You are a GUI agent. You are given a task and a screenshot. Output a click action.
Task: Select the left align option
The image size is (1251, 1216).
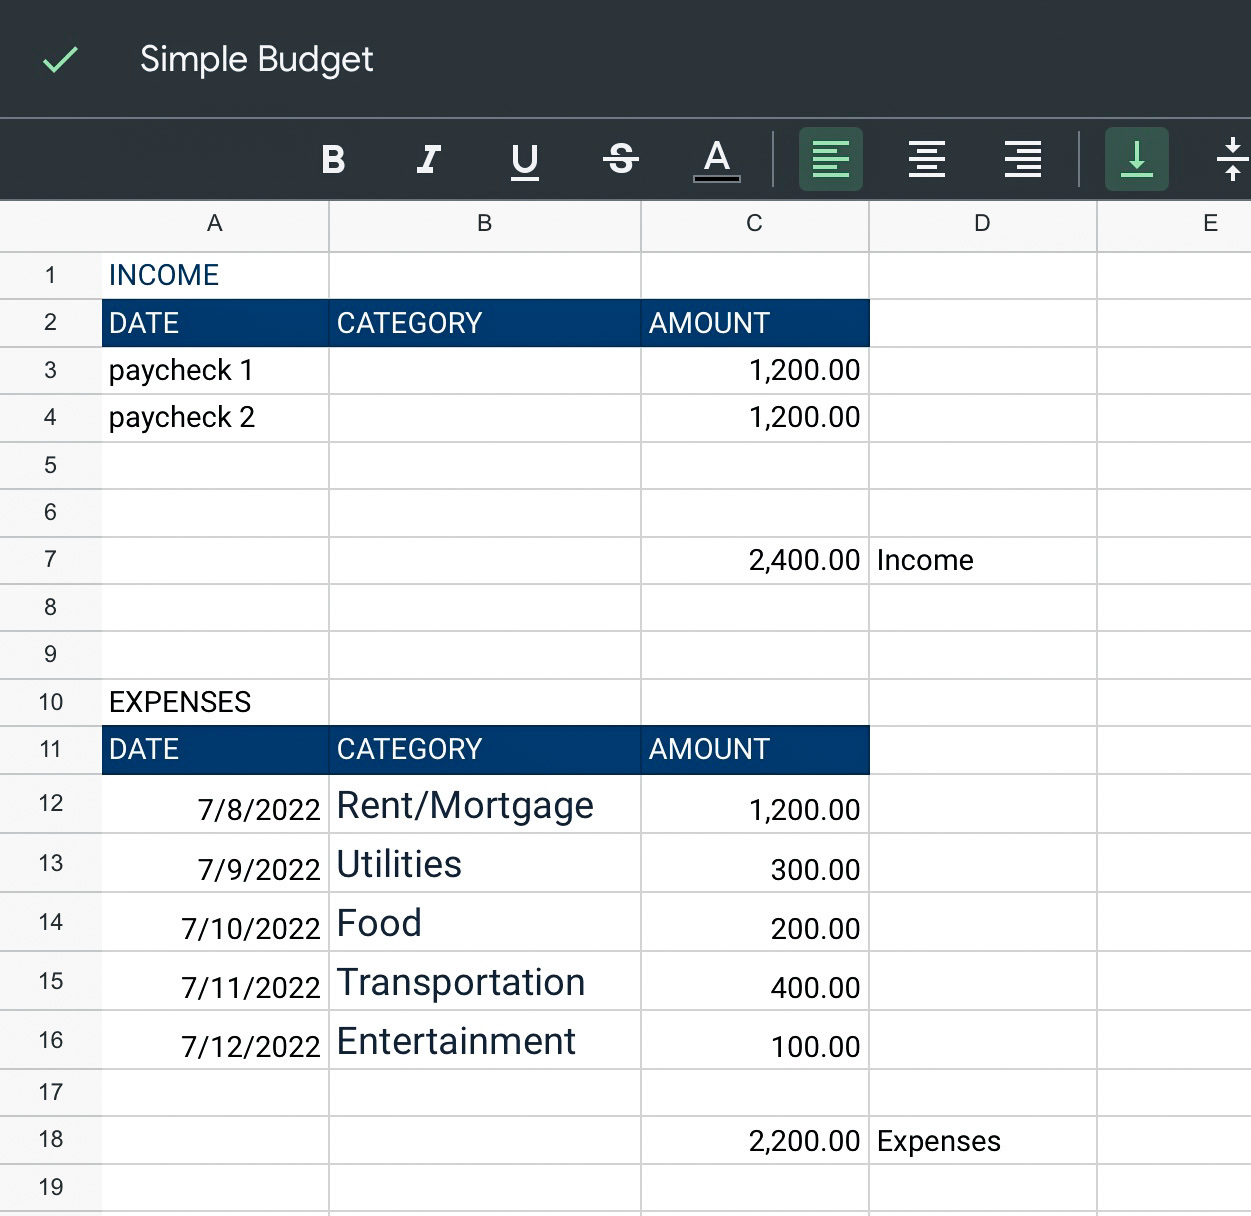(x=830, y=158)
